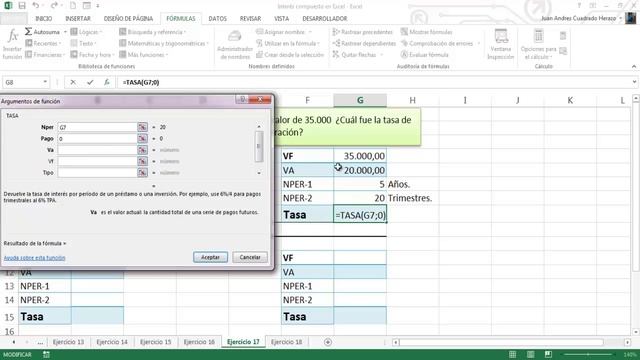Switch to VISTA ribbon tab
The width and height of the screenshot is (640, 360).
coord(282,19)
